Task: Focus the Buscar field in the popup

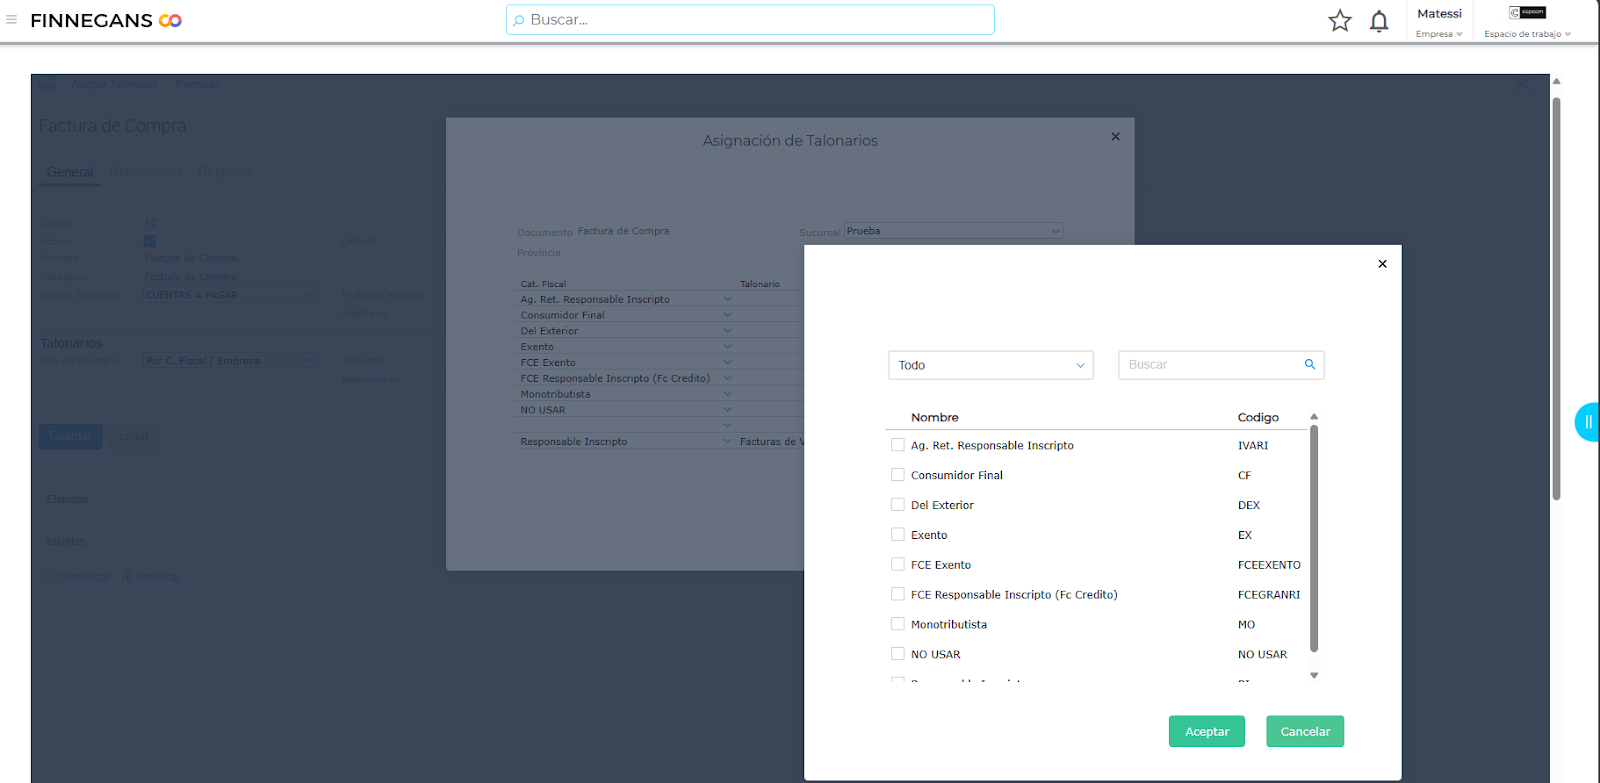Action: 1221,365
